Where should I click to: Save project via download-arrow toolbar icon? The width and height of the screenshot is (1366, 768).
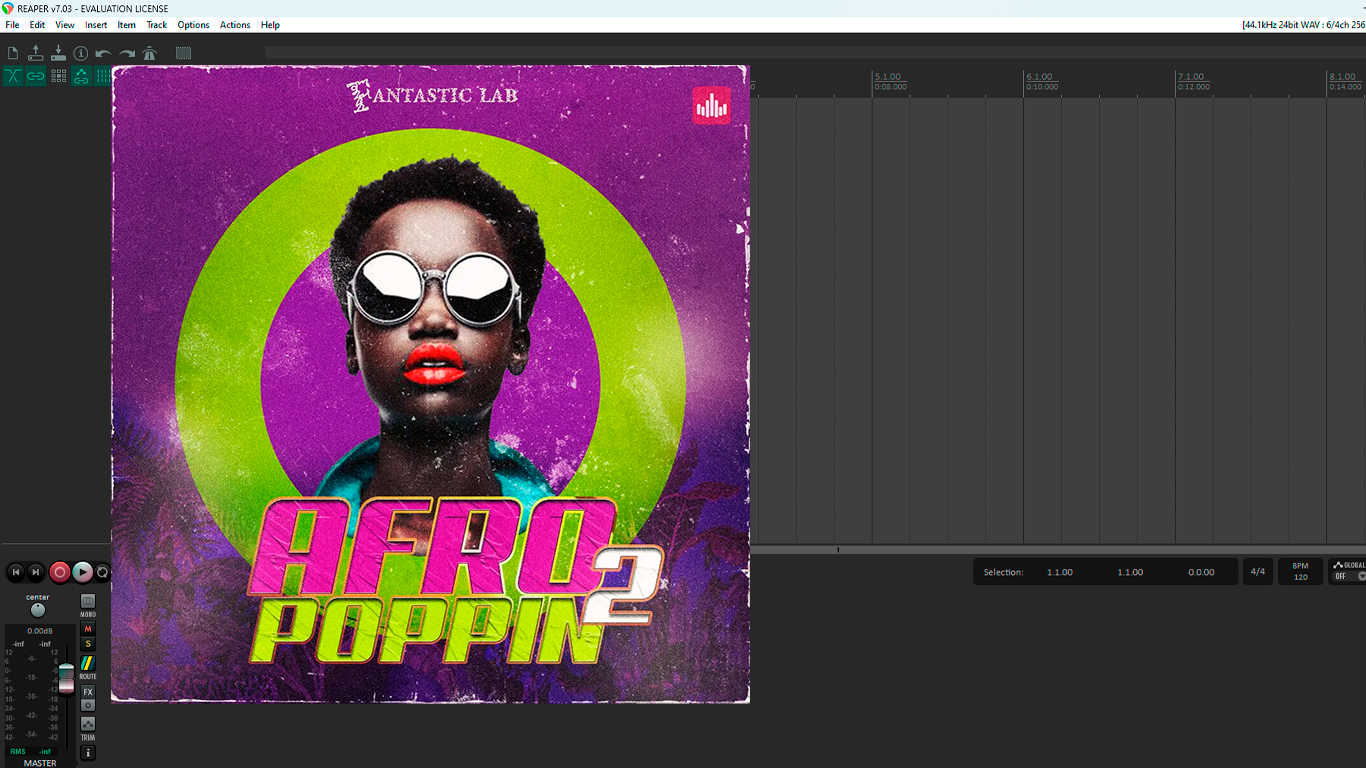pyautogui.click(x=58, y=54)
